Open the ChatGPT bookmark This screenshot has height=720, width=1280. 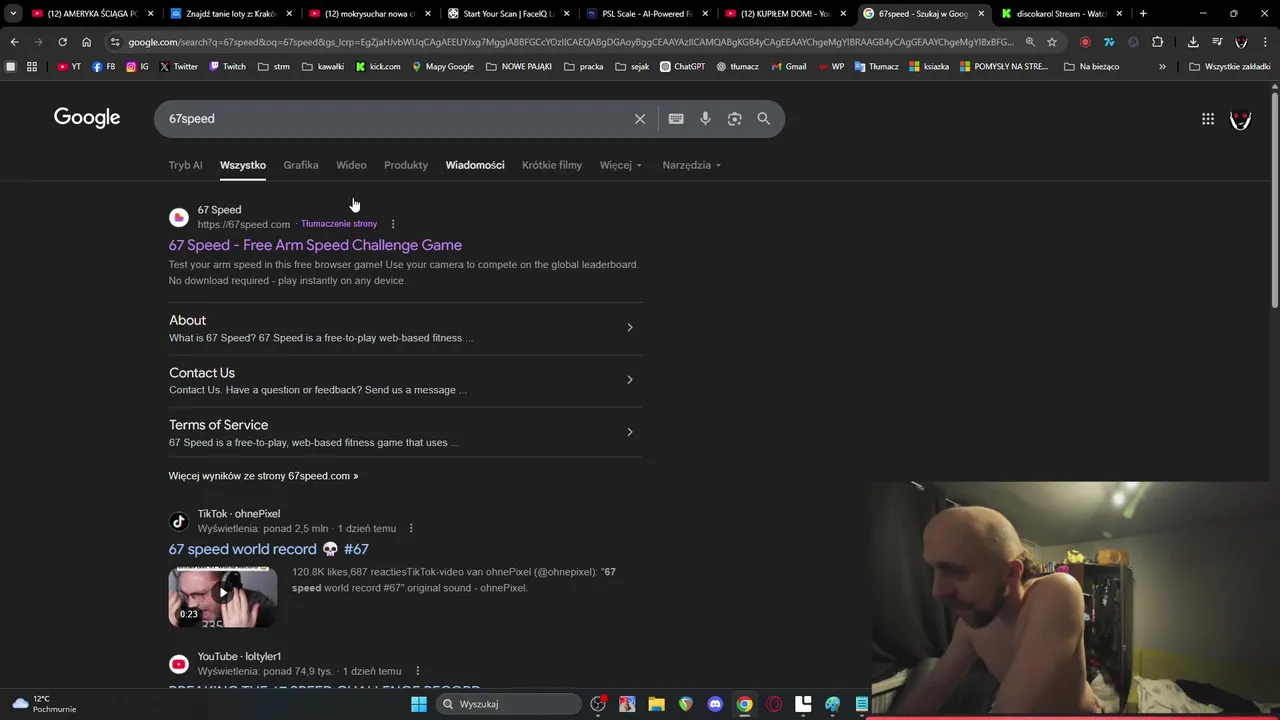tap(683, 67)
